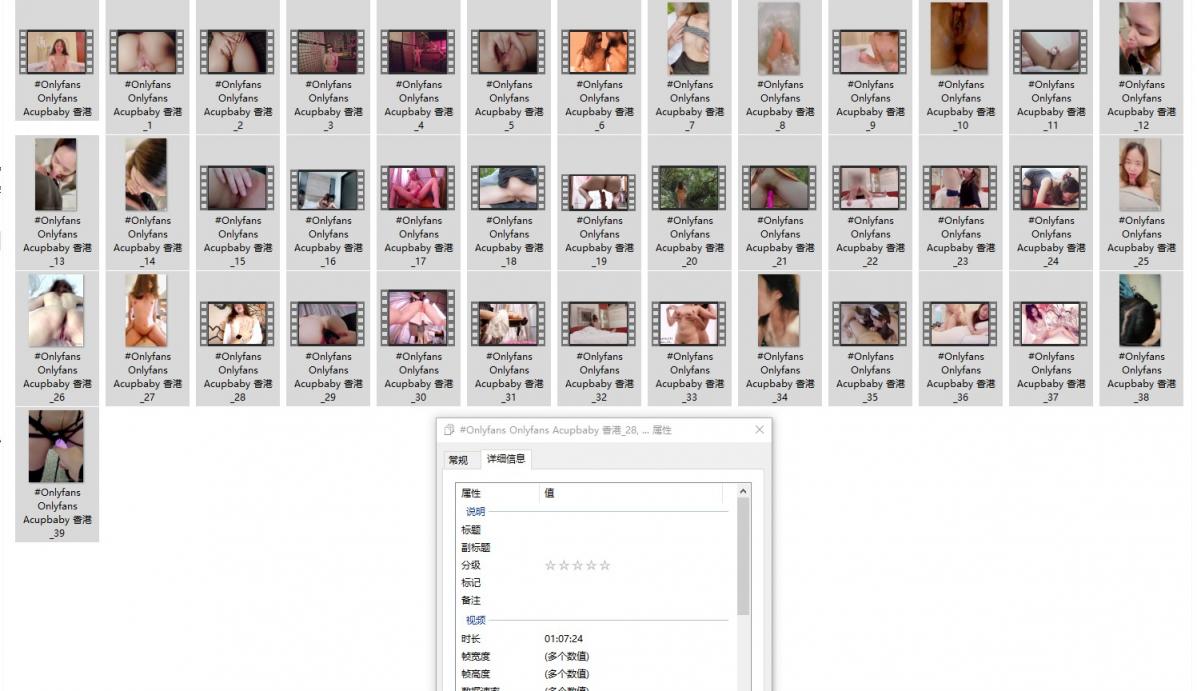The image size is (1197, 691).
Task: Select the 详细信息 tab
Action: point(505,459)
